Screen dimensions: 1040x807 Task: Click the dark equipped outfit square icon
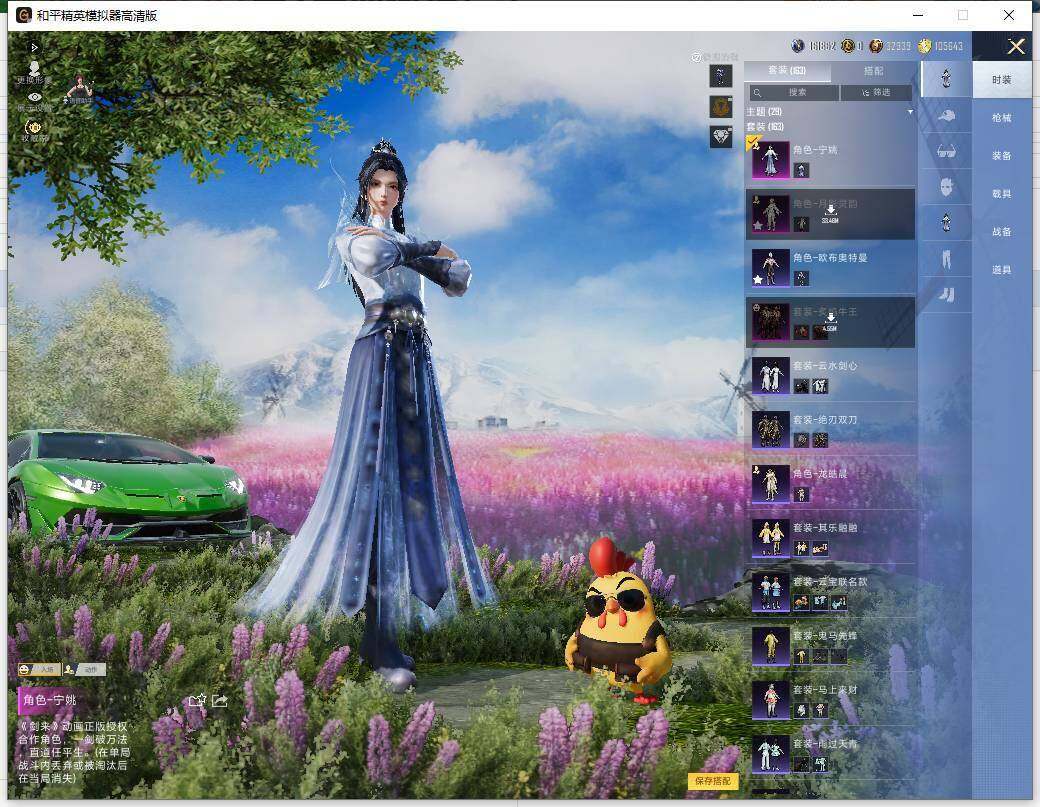pyautogui.click(x=720, y=76)
